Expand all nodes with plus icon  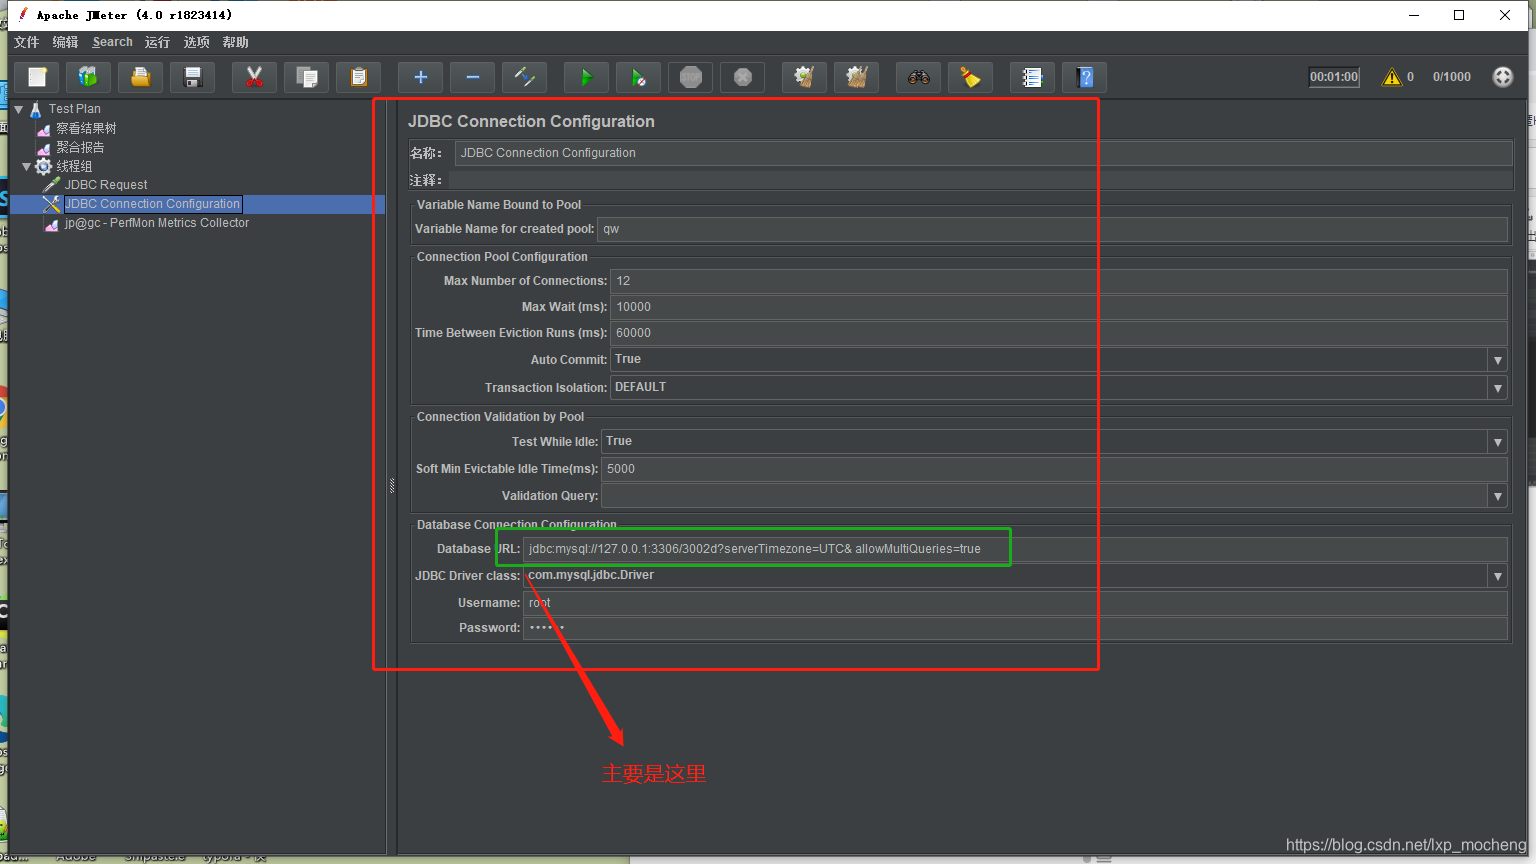421,77
